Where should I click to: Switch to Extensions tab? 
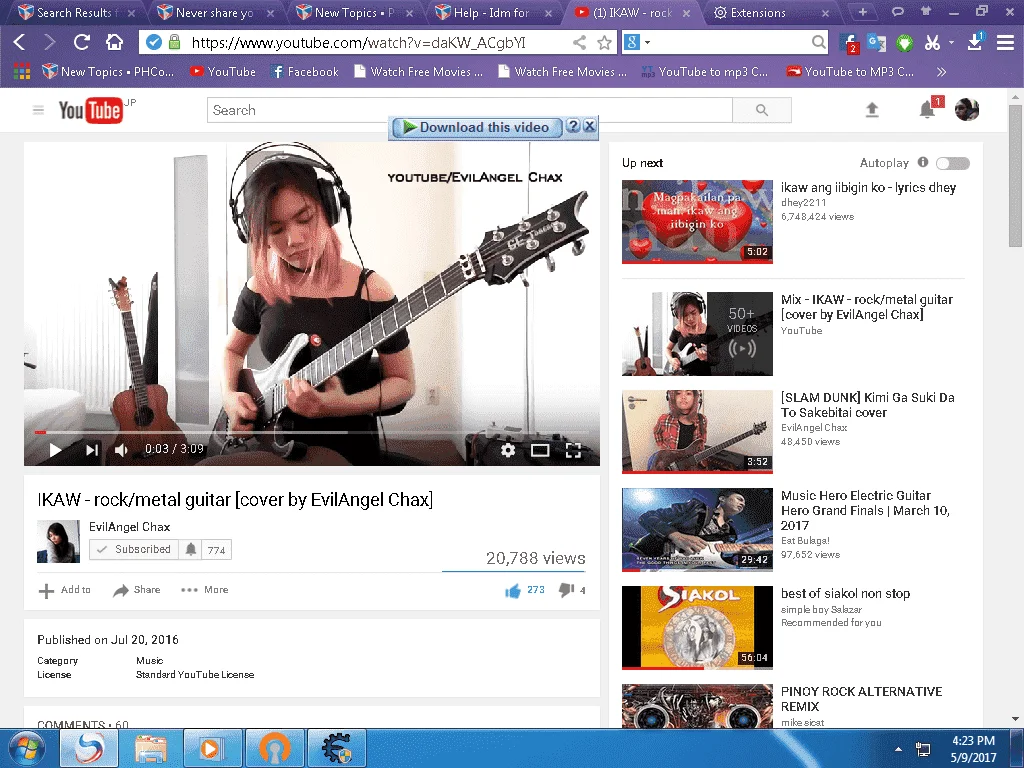pos(771,12)
